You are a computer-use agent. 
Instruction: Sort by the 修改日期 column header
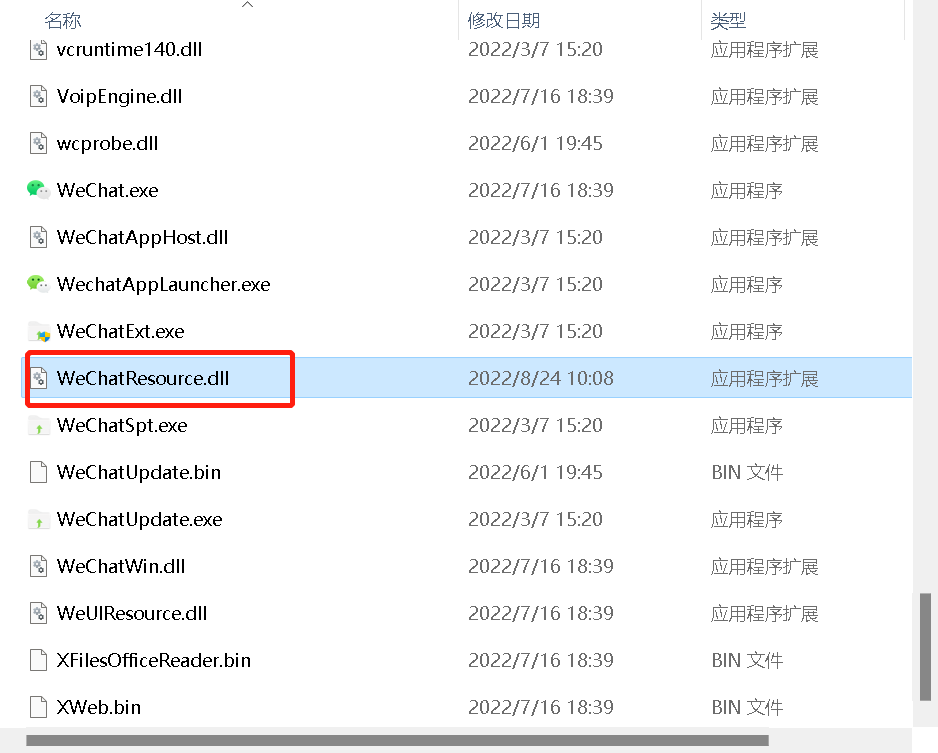(x=504, y=21)
